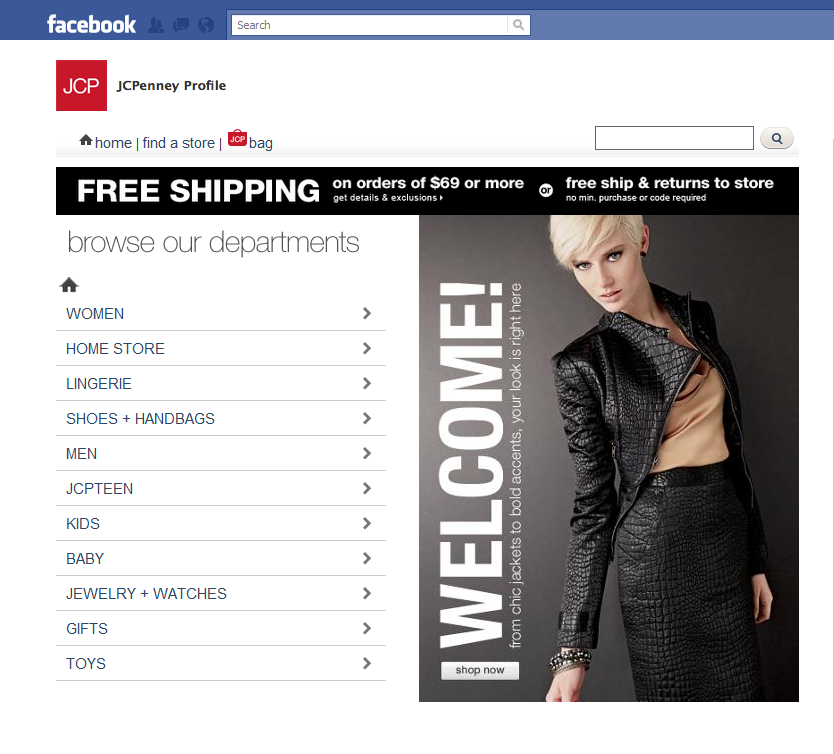This screenshot has width=834, height=754.
Task: Expand the HOME STORE department chevron
Action: click(x=366, y=349)
